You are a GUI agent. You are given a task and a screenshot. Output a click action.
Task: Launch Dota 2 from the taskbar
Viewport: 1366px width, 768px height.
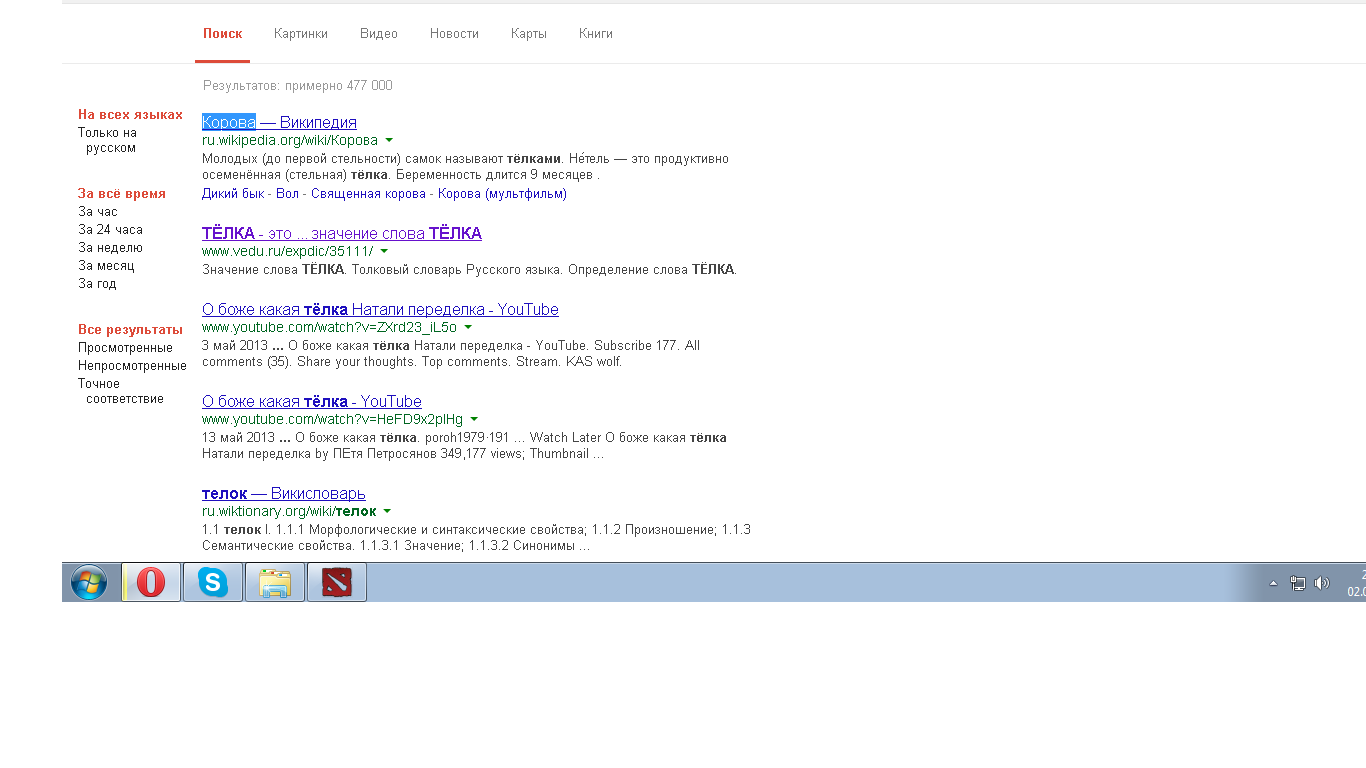pyautogui.click(x=337, y=582)
